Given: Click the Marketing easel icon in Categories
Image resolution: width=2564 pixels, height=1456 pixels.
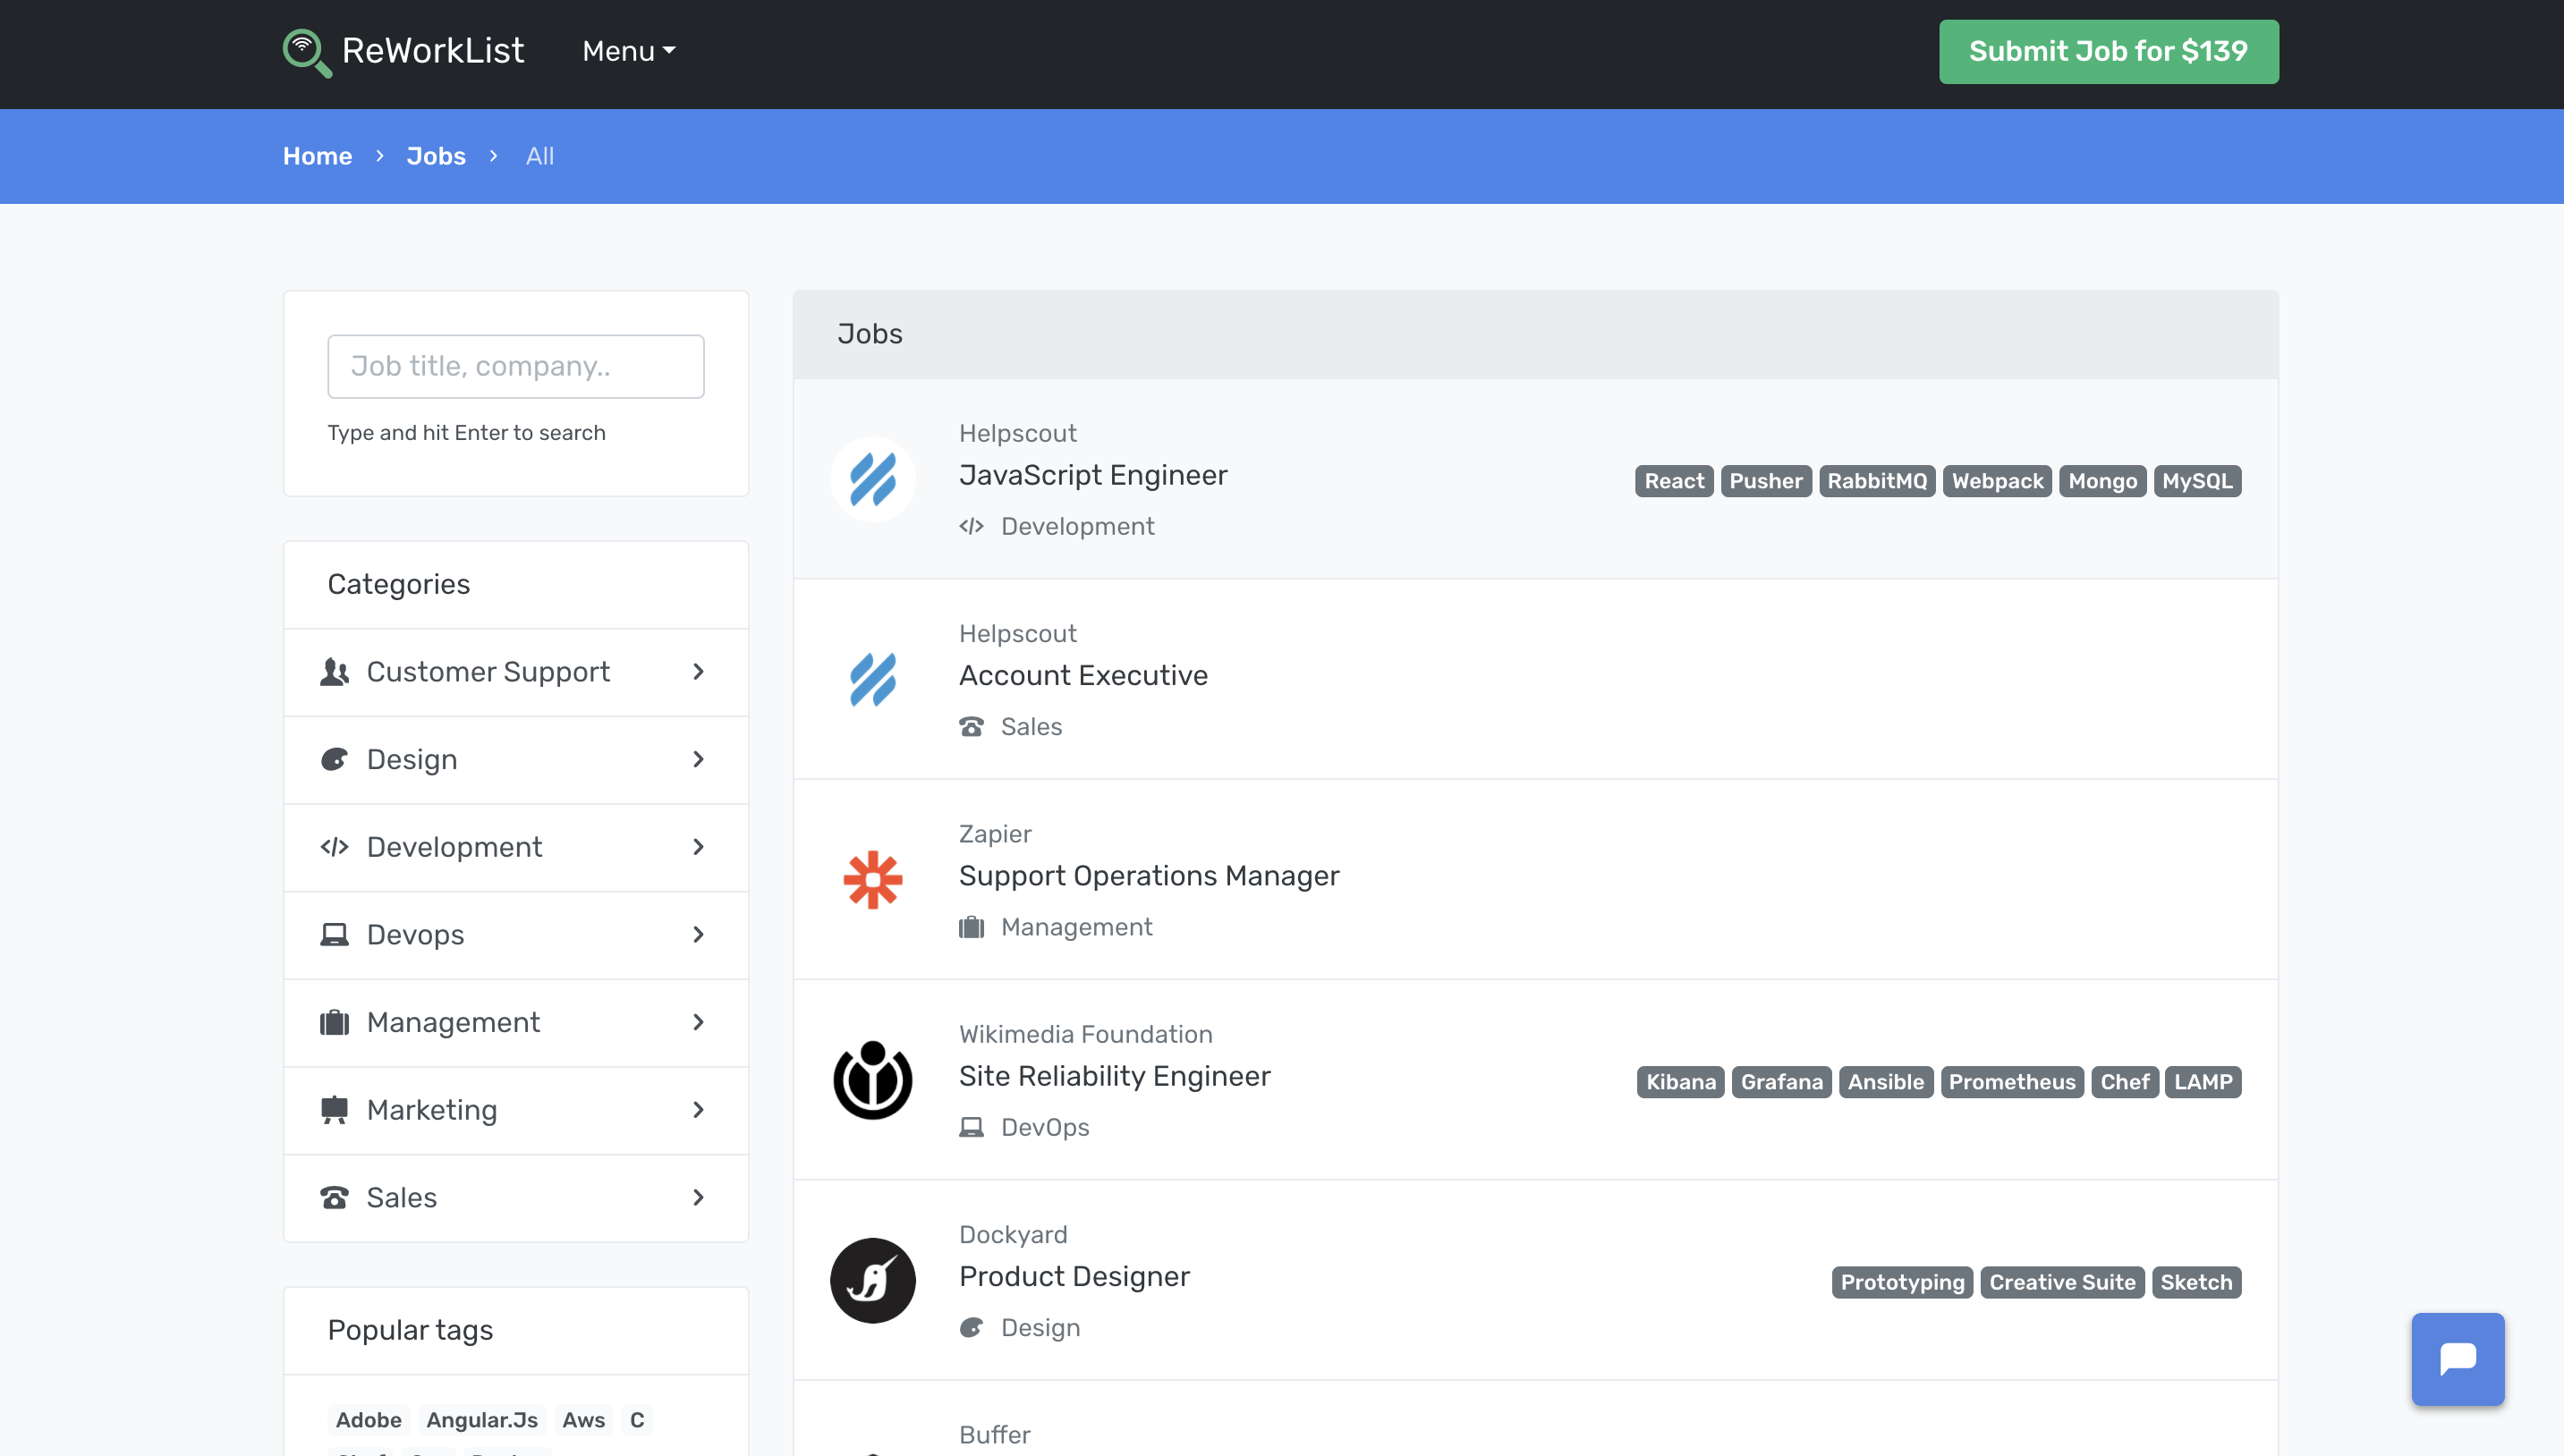Looking at the screenshot, I should 334,1110.
